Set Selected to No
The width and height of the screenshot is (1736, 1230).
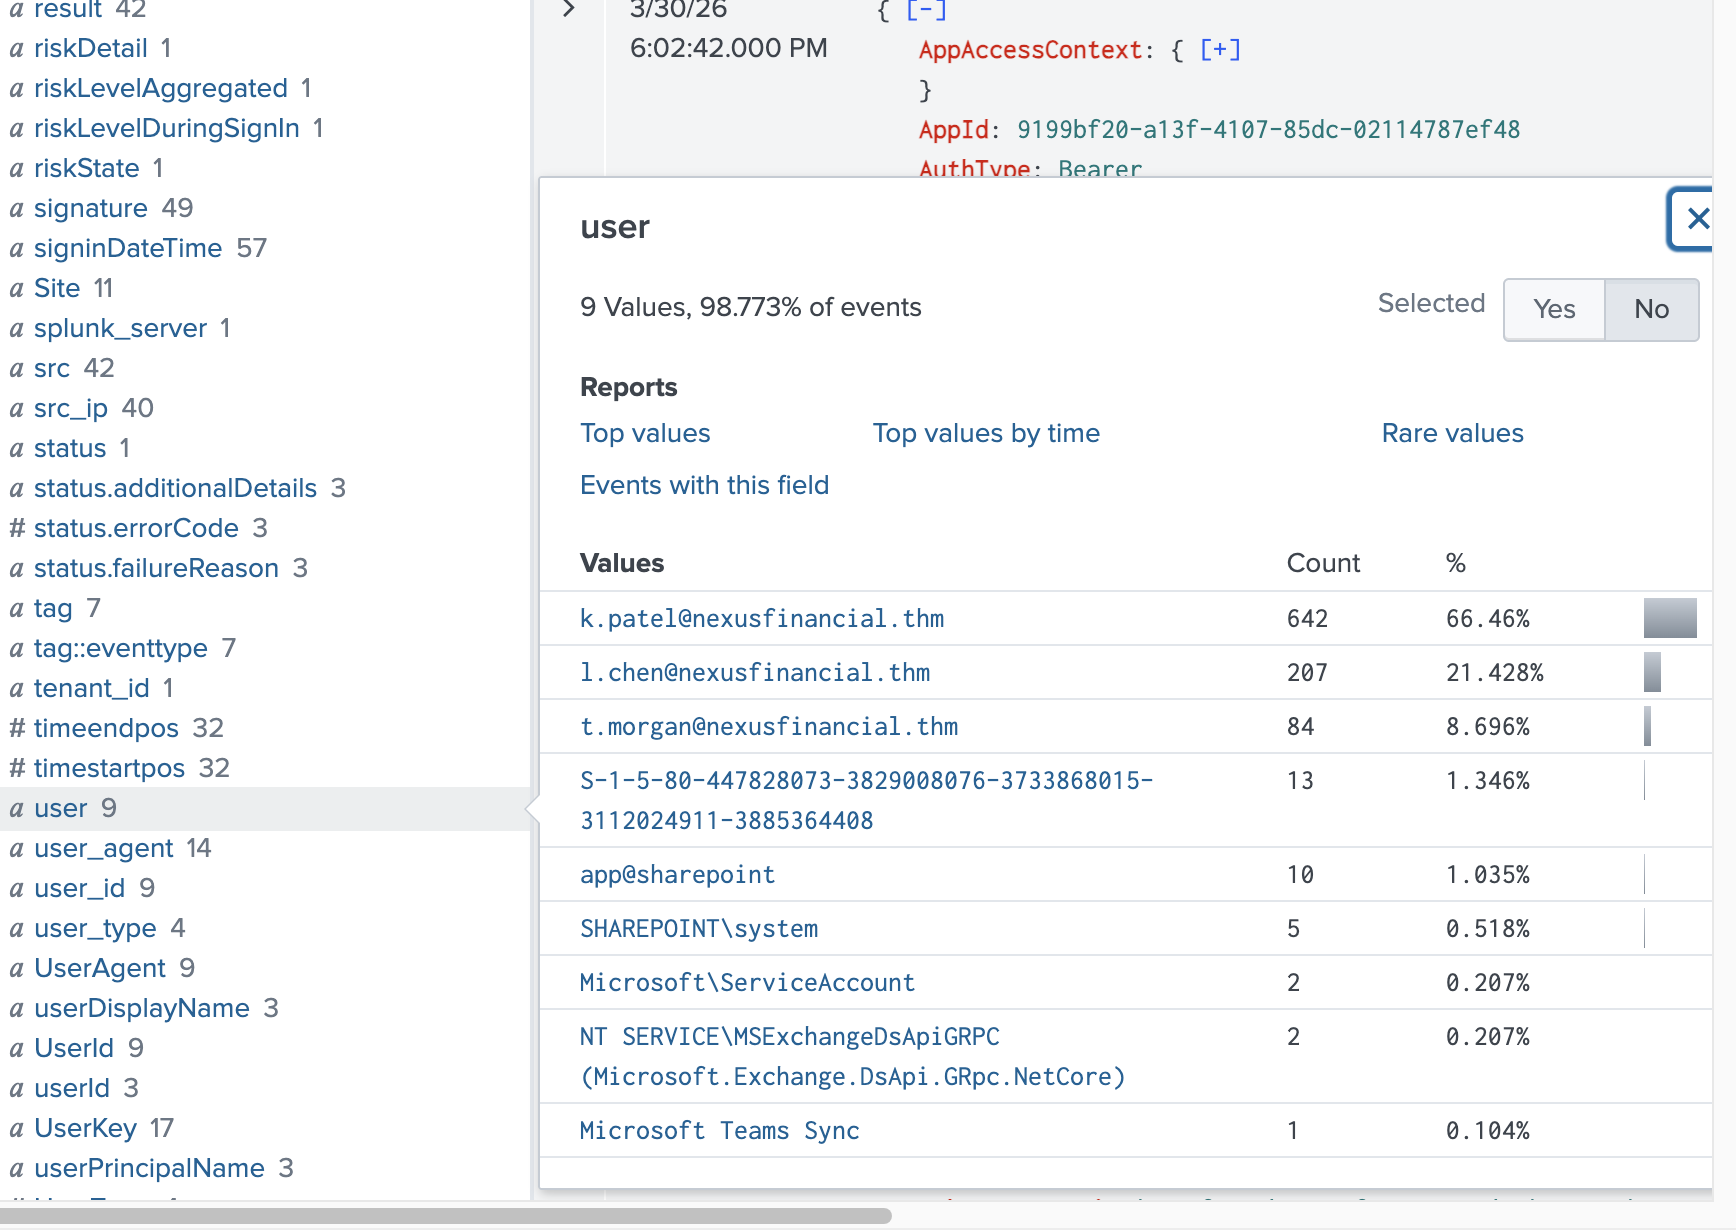[1651, 309]
